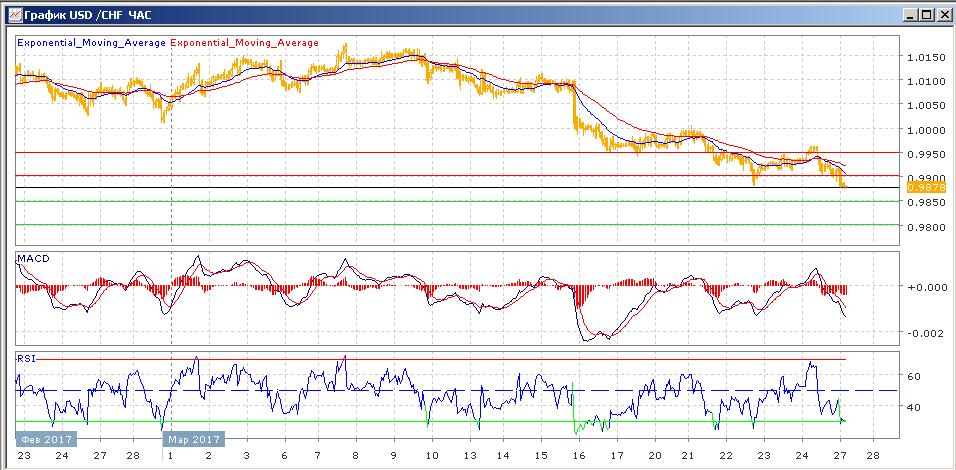956x470 pixels.
Task: Click the orange 0.9878 current price tag
Action: coord(926,188)
